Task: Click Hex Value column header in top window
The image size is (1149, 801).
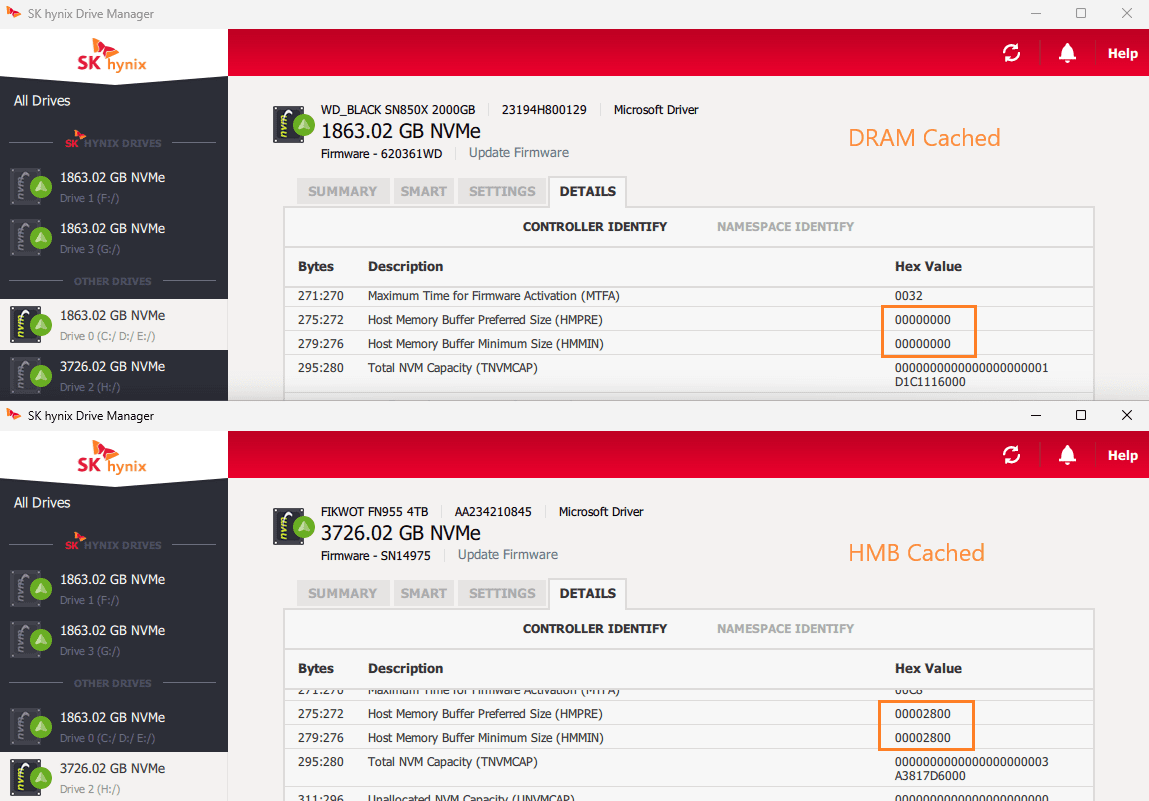Action: (928, 267)
